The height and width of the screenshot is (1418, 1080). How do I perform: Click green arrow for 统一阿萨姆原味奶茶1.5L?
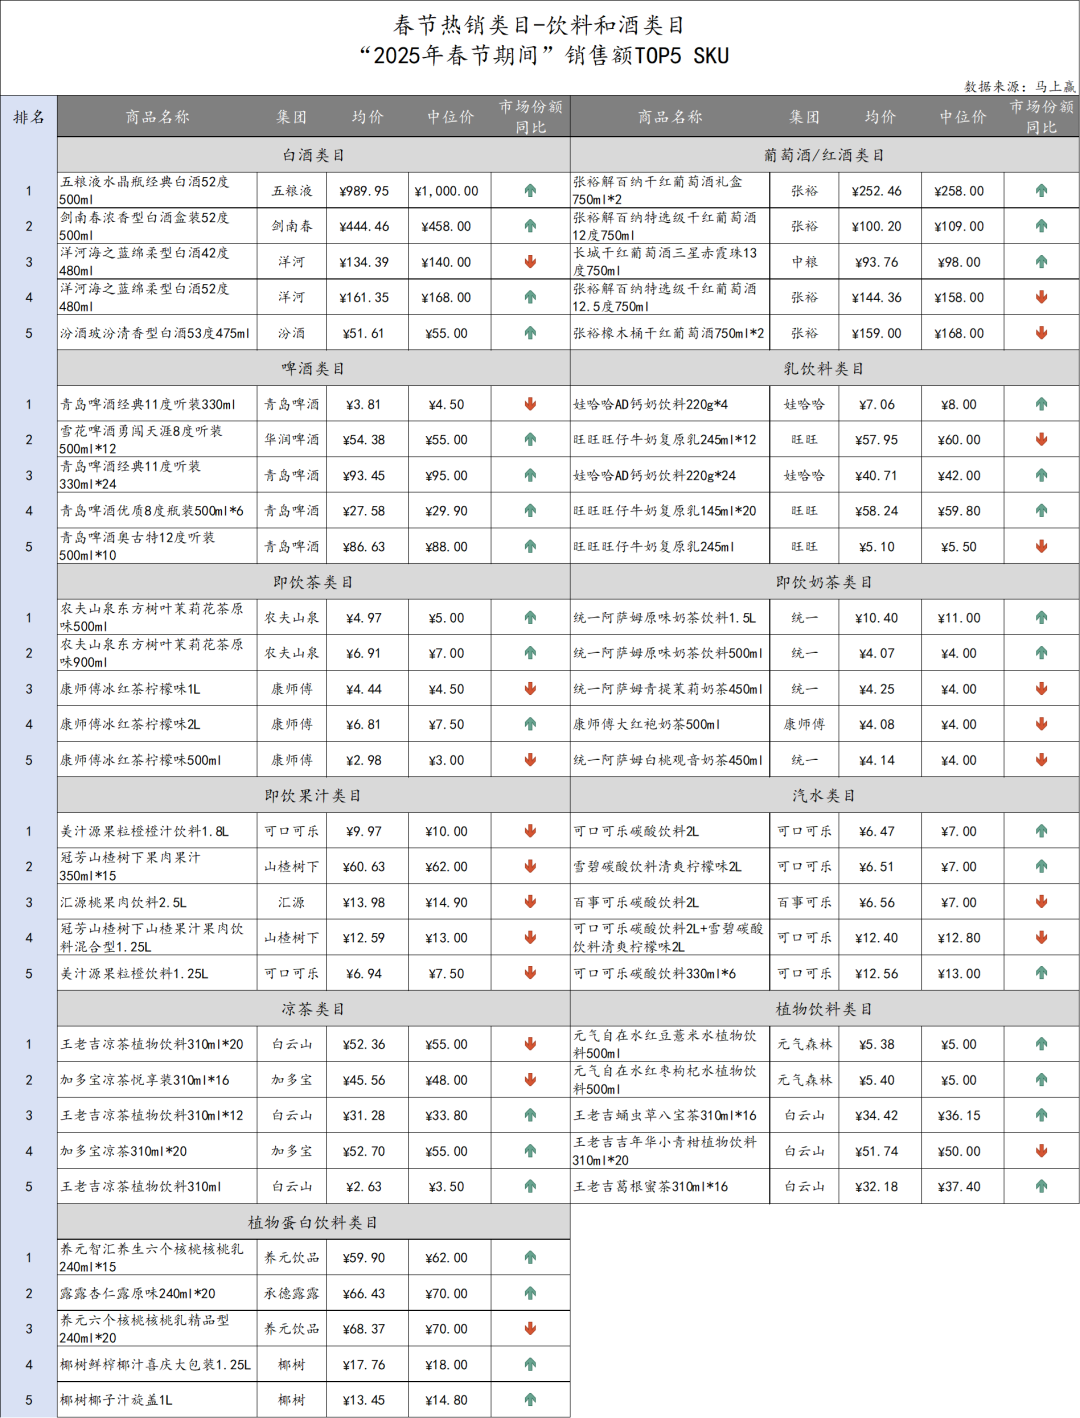(x=1041, y=618)
